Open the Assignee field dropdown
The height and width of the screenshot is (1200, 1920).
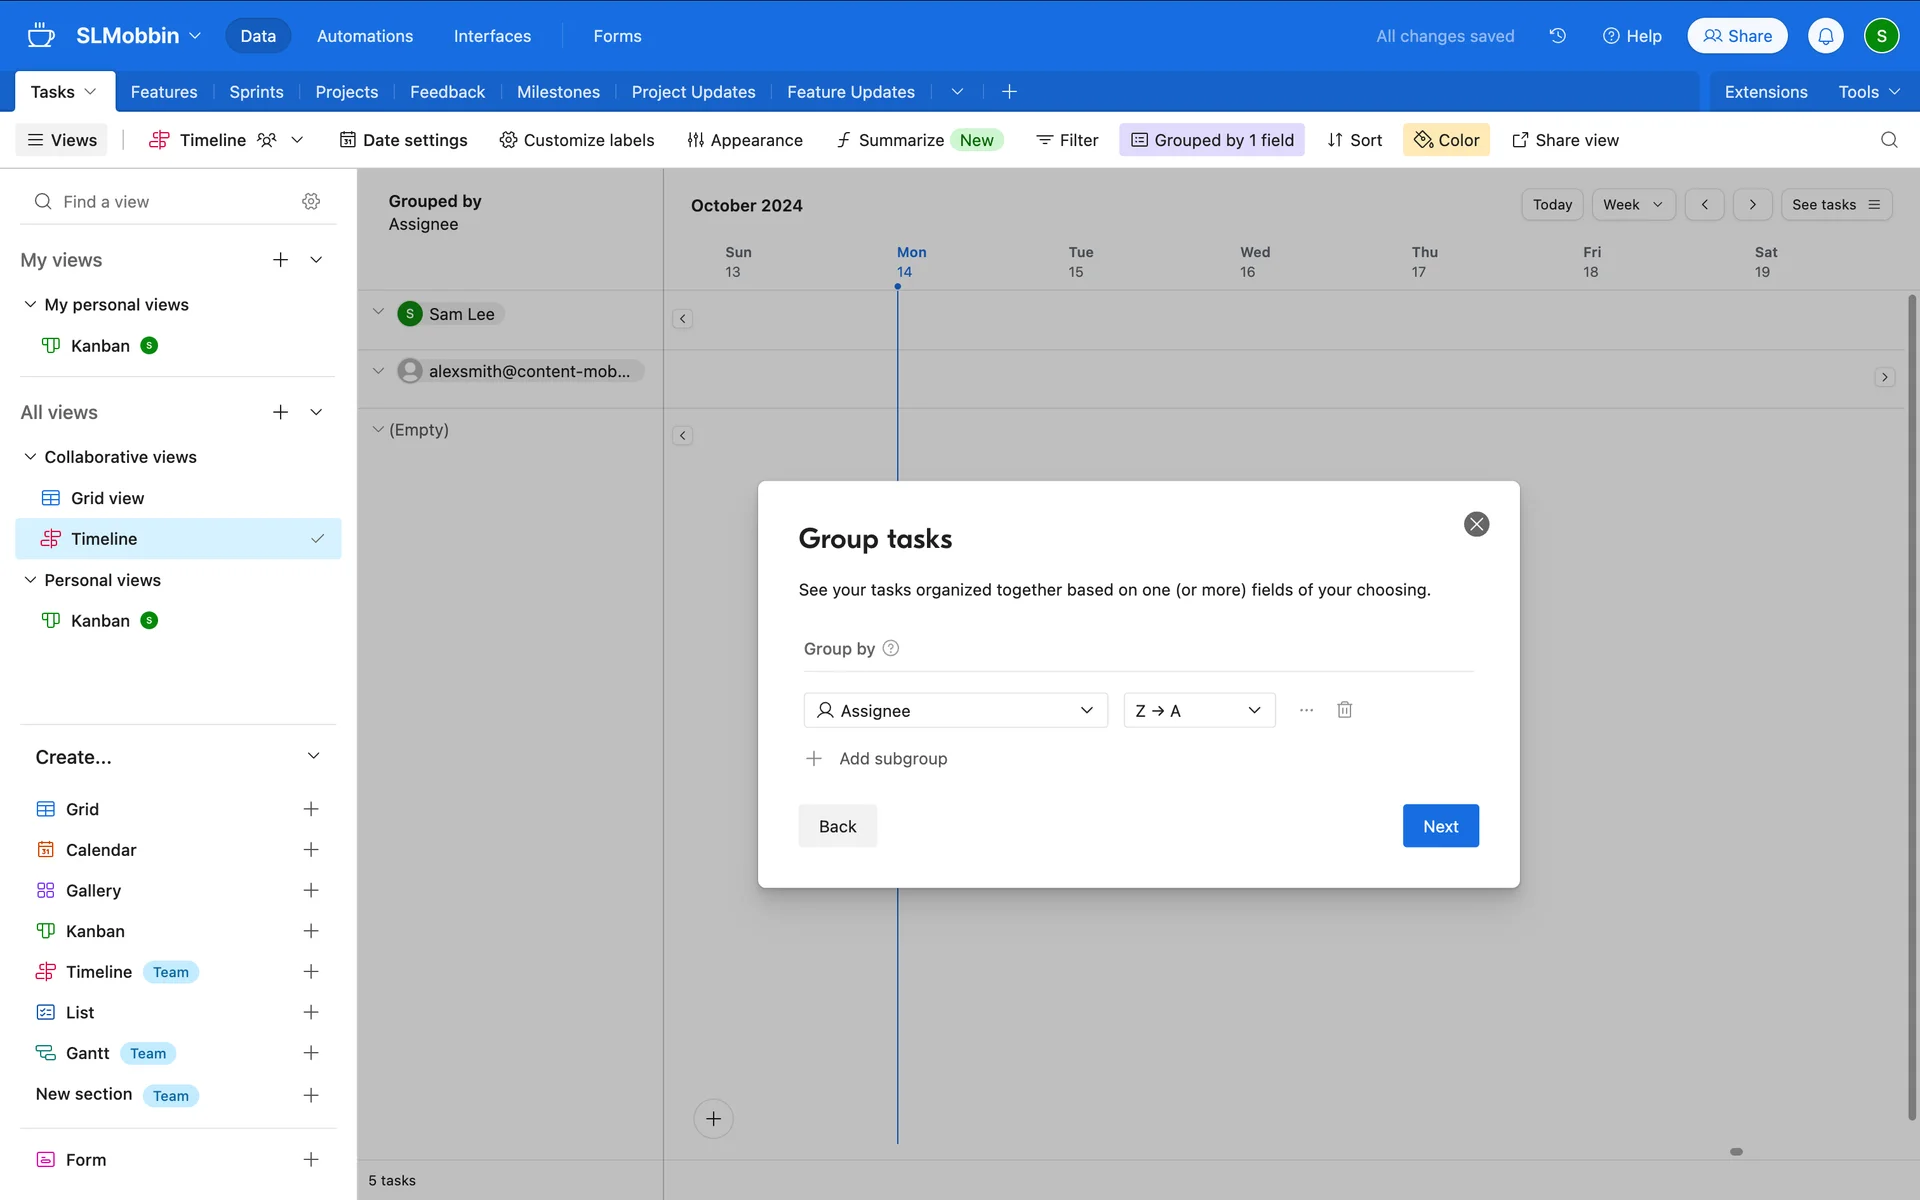pyautogui.click(x=955, y=710)
